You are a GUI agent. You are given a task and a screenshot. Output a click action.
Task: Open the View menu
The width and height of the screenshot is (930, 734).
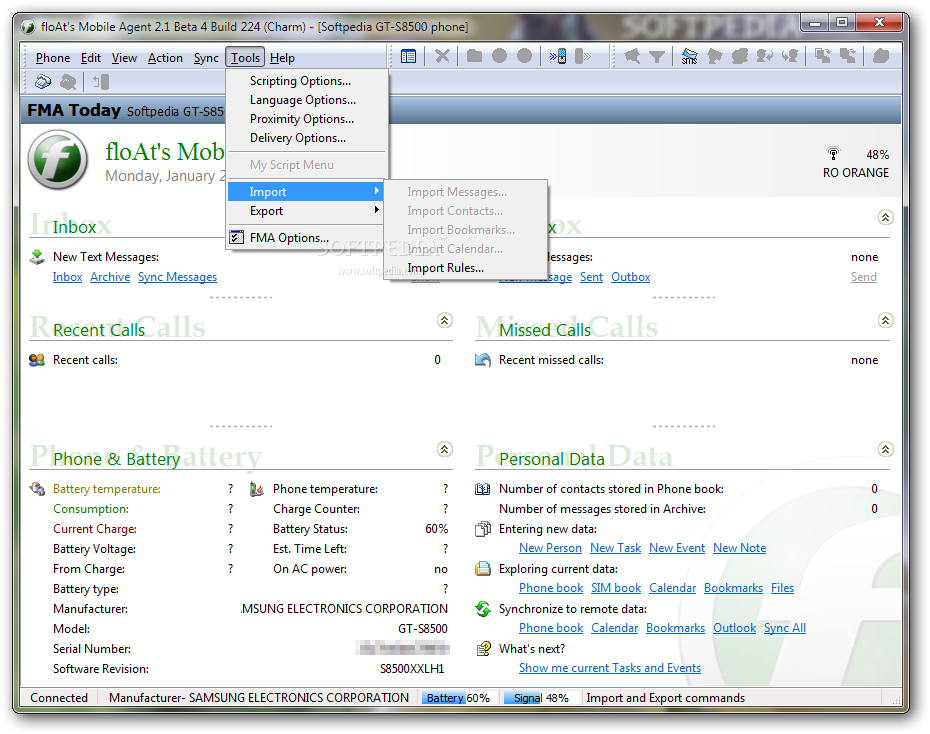pos(124,58)
